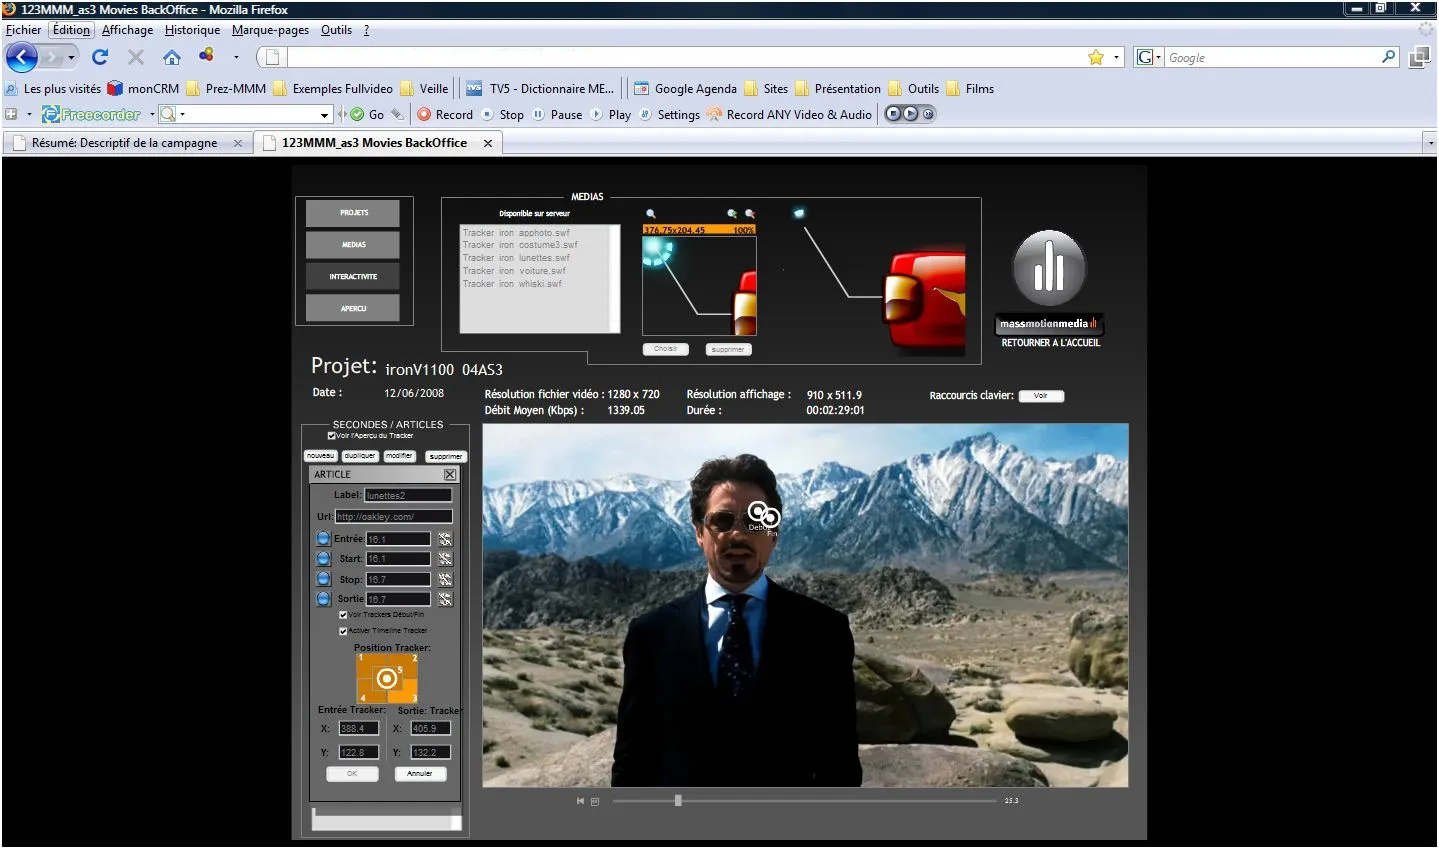Click the Annuler button in ARTICLE panel

420,773
